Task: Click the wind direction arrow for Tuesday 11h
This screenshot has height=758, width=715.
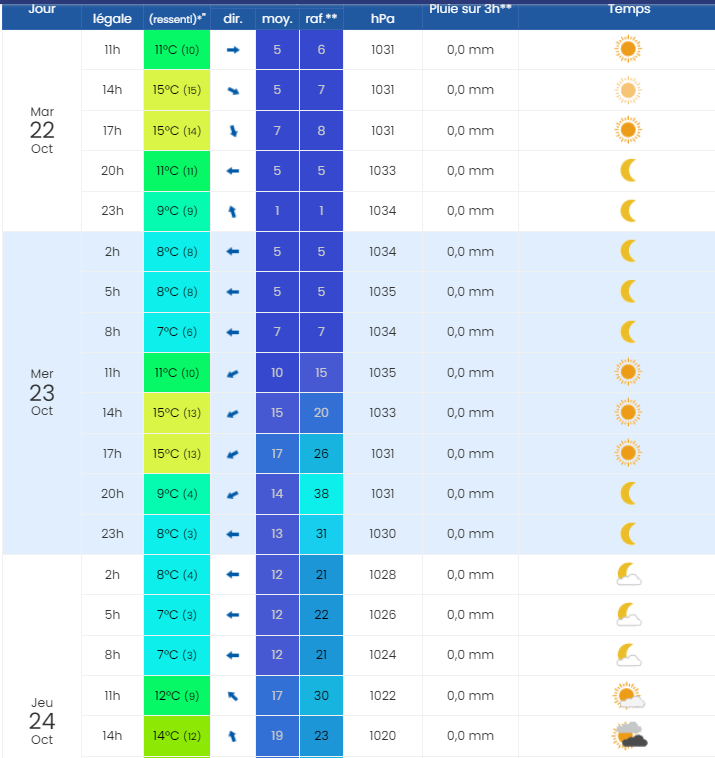Action: tap(233, 49)
